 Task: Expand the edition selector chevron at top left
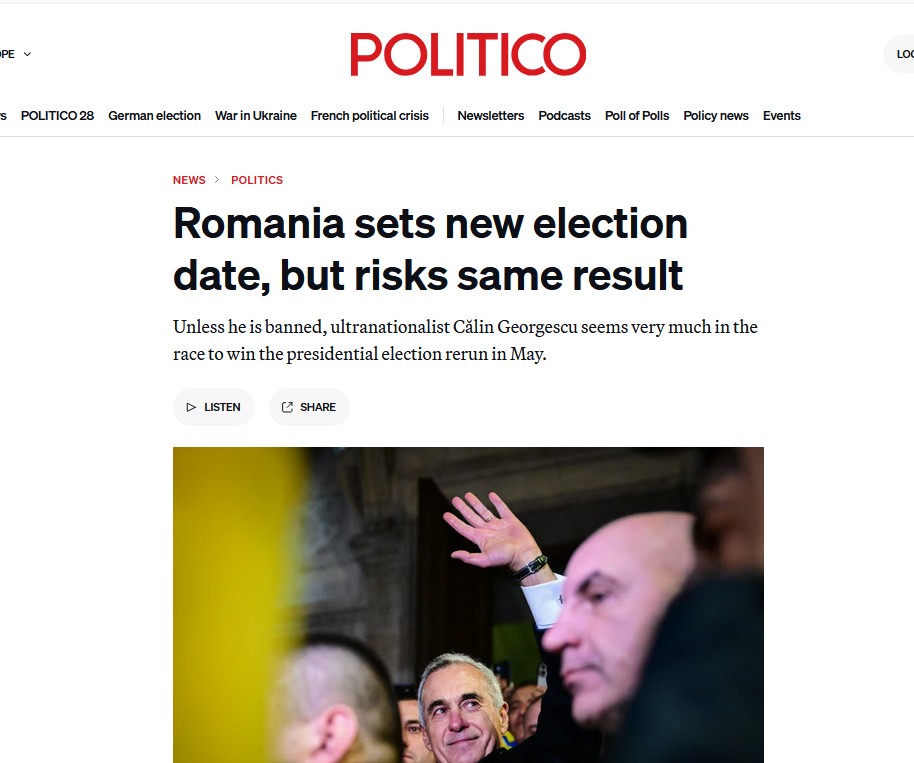[x=27, y=54]
